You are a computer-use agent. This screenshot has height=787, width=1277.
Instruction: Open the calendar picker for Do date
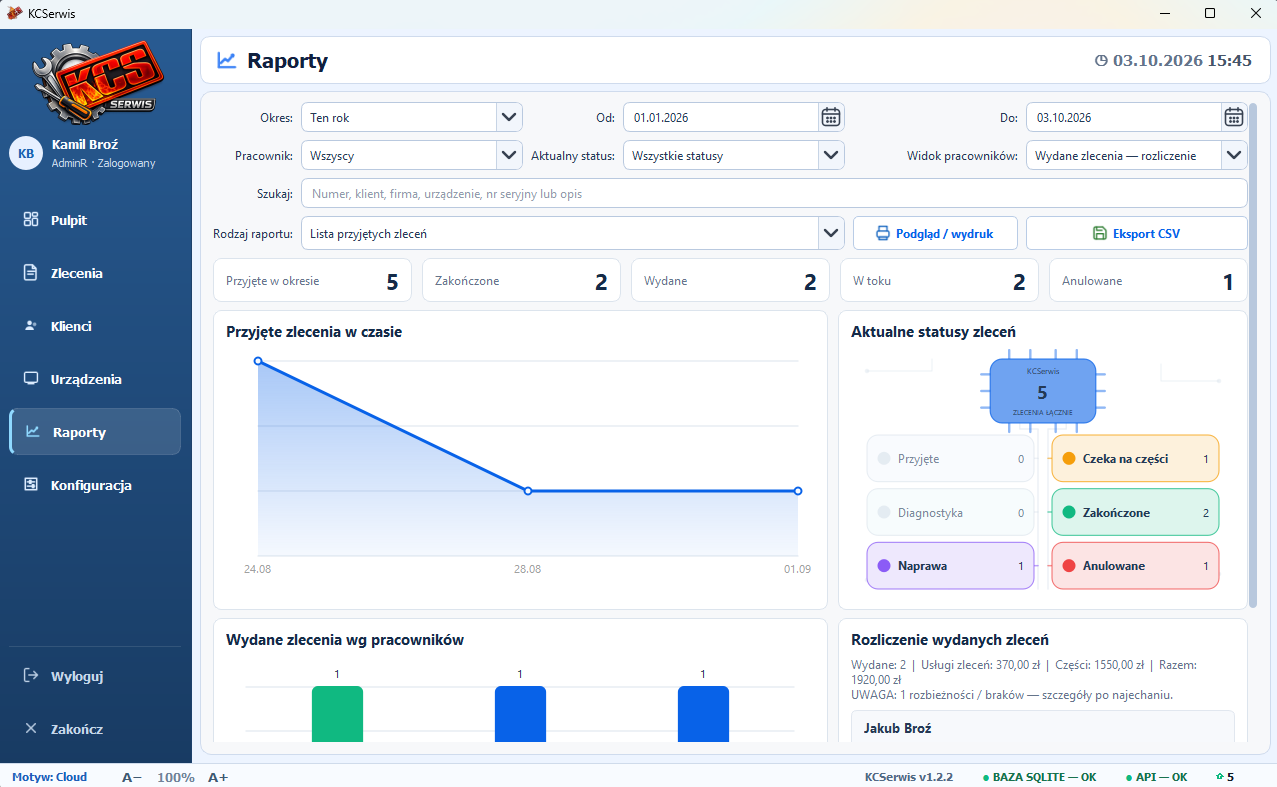(x=1234, y=117)
